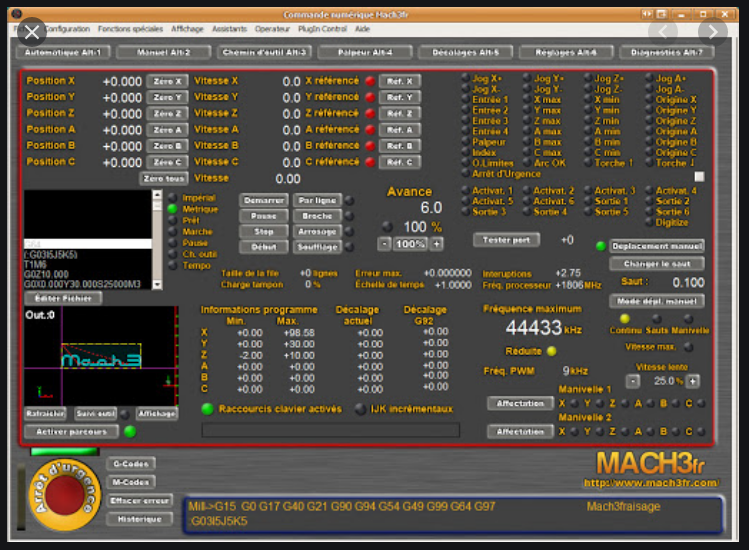Switch to the Diagnostics Alt-7 screen tab
Viewport: 749px width, 550px height.
pyautogui.click(x=669, y=51)
